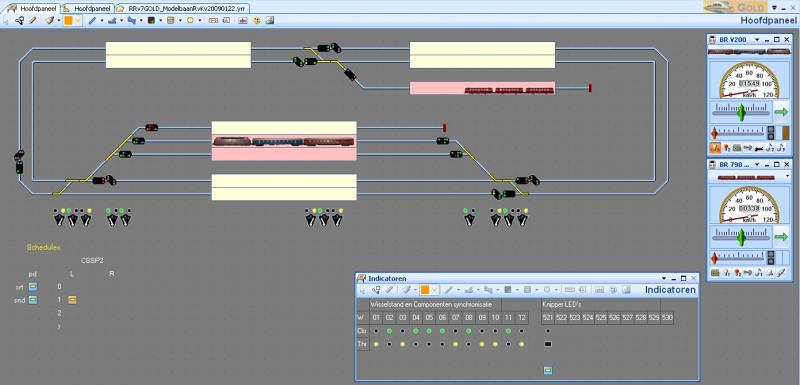Open dropdown next to the orange color swatch

78,20
